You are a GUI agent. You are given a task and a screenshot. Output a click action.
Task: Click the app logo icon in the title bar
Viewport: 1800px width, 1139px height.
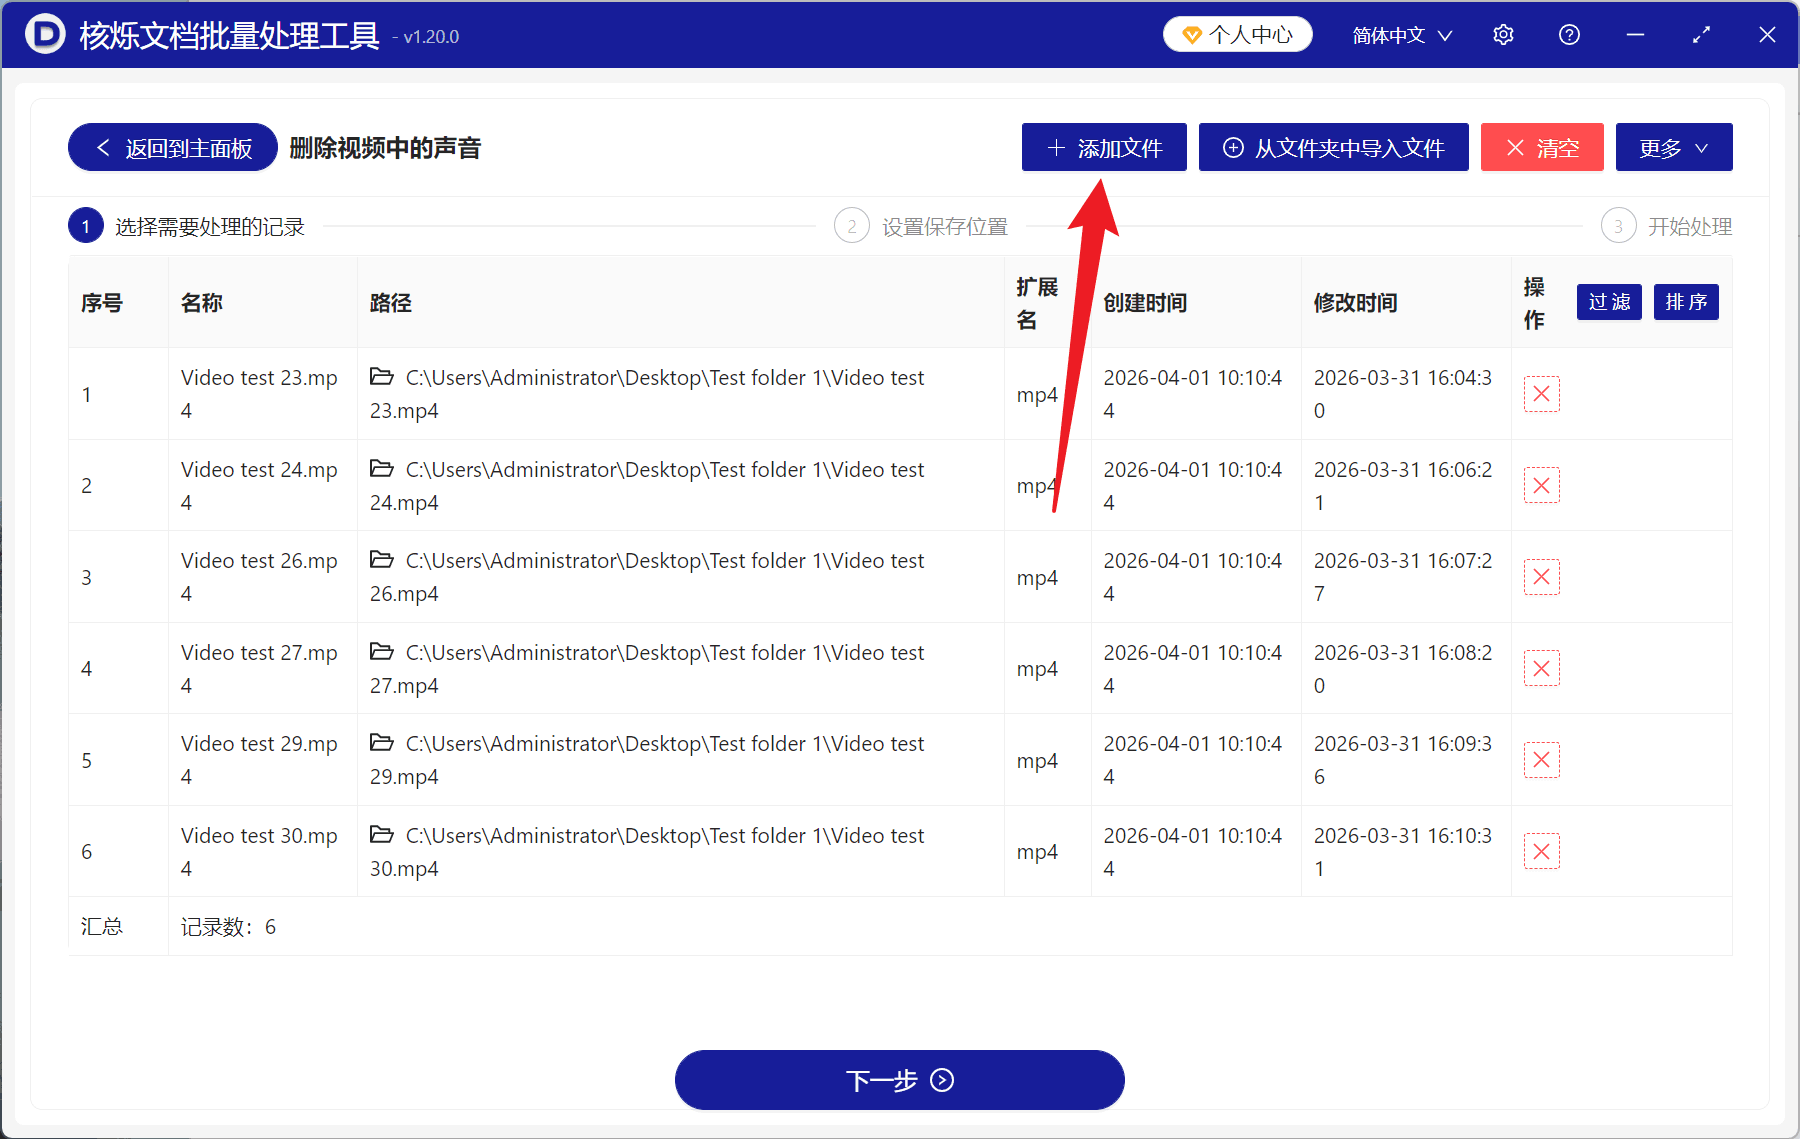44,34
